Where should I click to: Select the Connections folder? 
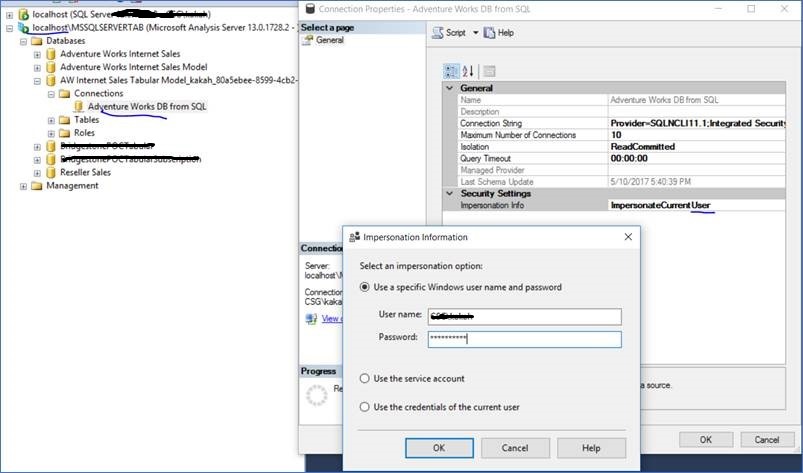tap(98, 93)
